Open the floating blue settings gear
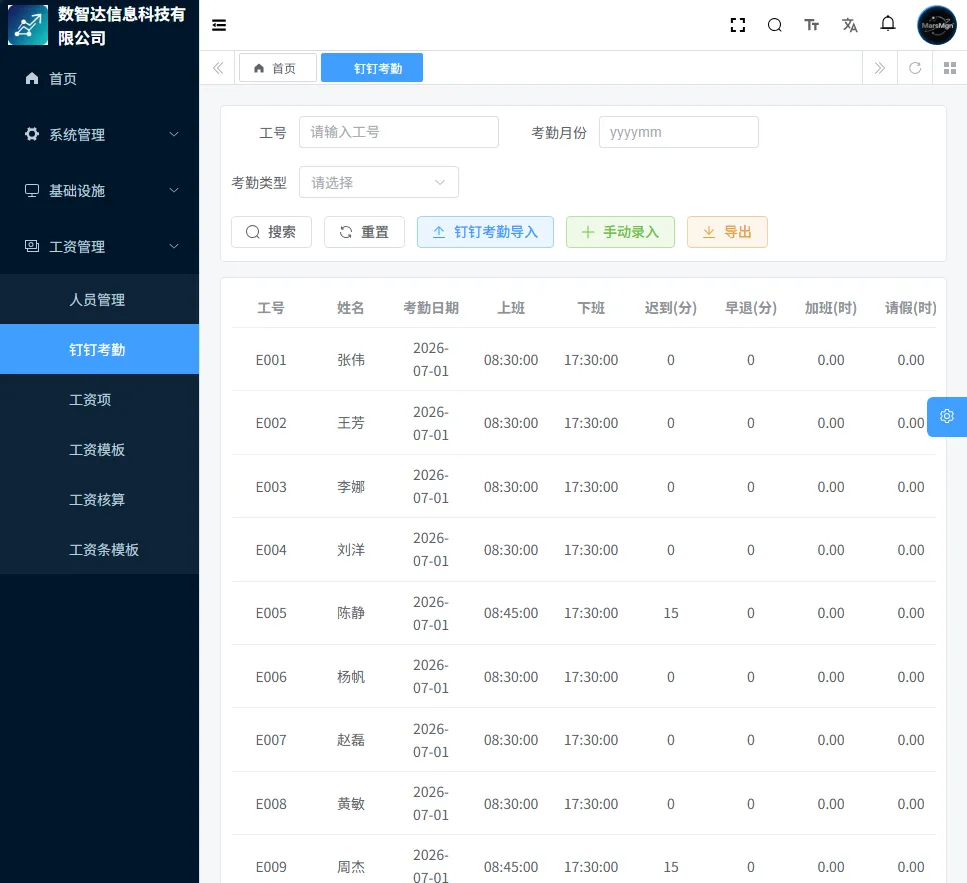This screenshot has width=967, height=883. coord(947,417)
